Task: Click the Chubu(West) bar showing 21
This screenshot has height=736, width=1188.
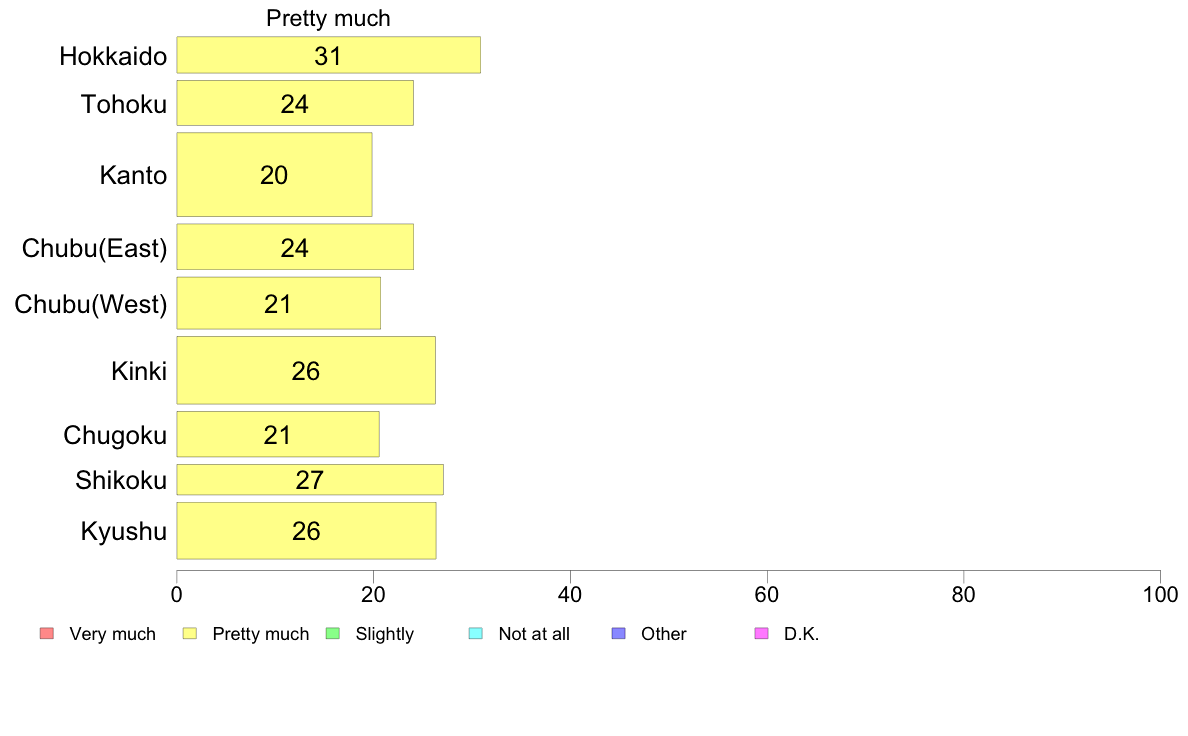Action: click(279, 303)
